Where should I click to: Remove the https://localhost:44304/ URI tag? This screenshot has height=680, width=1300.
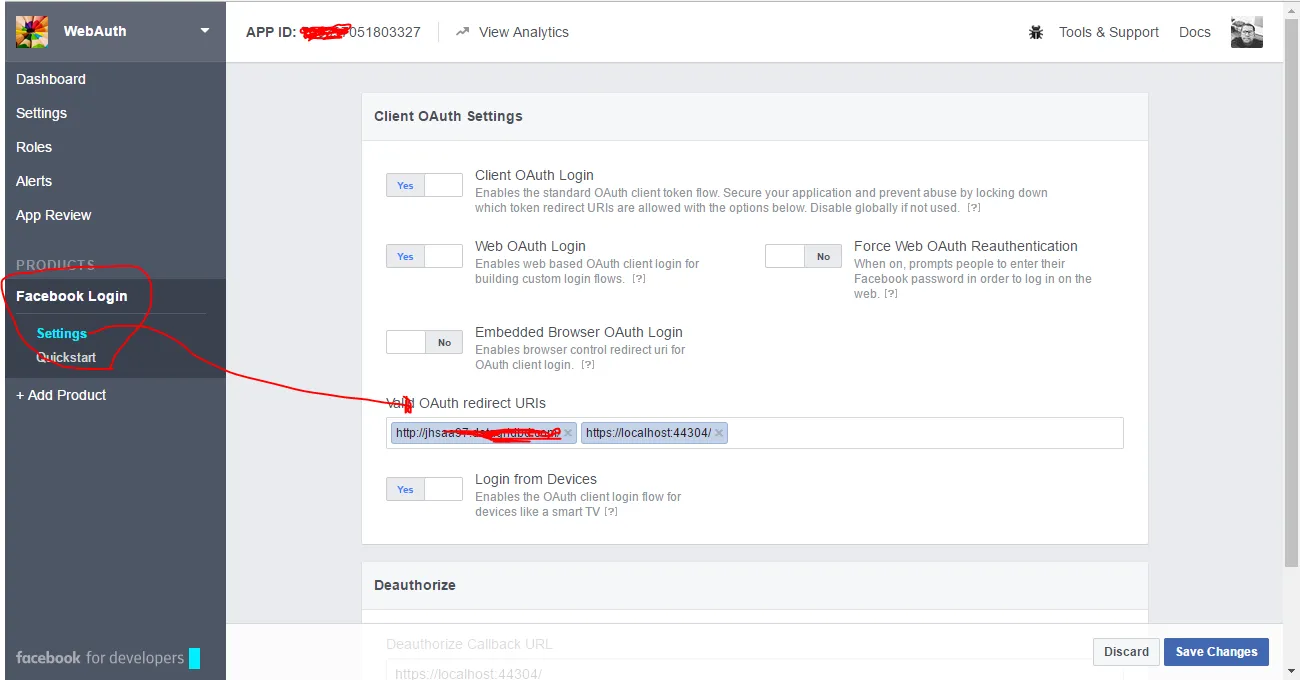718,433
